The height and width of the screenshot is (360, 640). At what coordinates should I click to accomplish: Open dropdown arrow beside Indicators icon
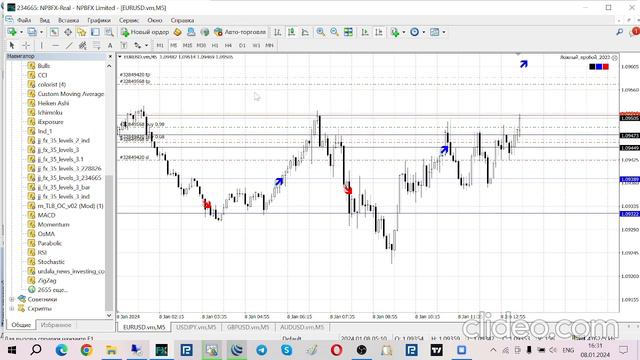point(404,32)
